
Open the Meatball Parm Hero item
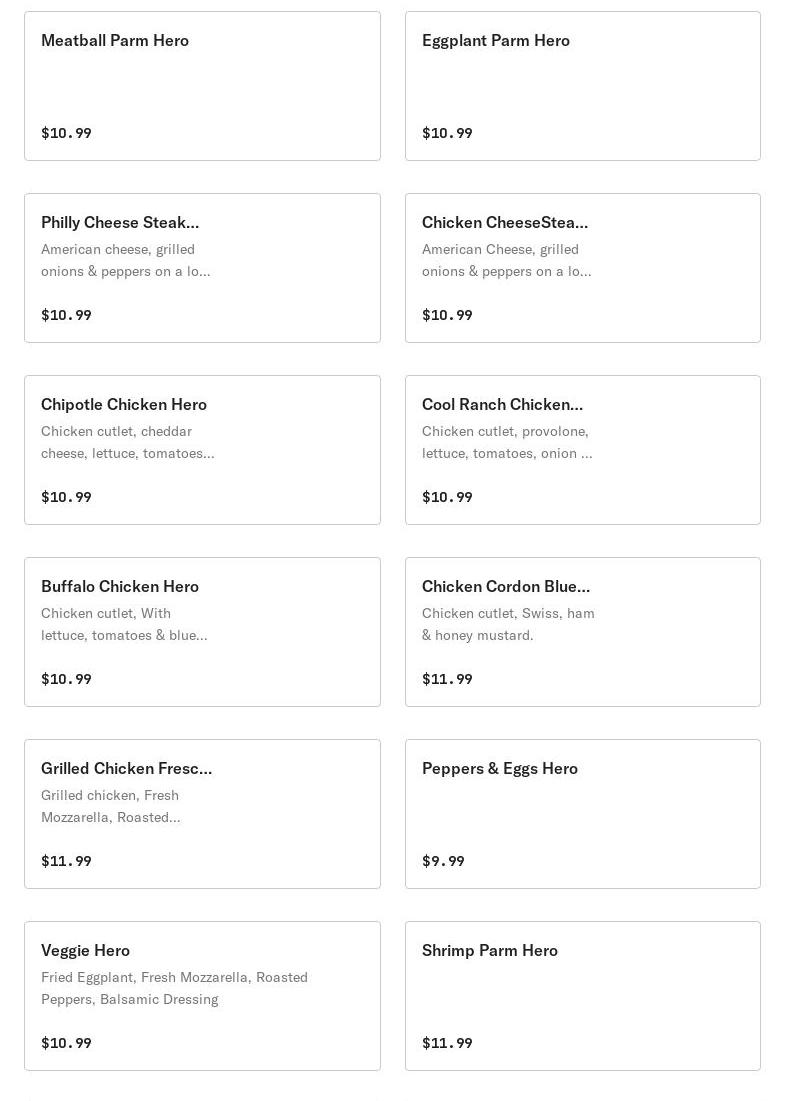(202, 86)
